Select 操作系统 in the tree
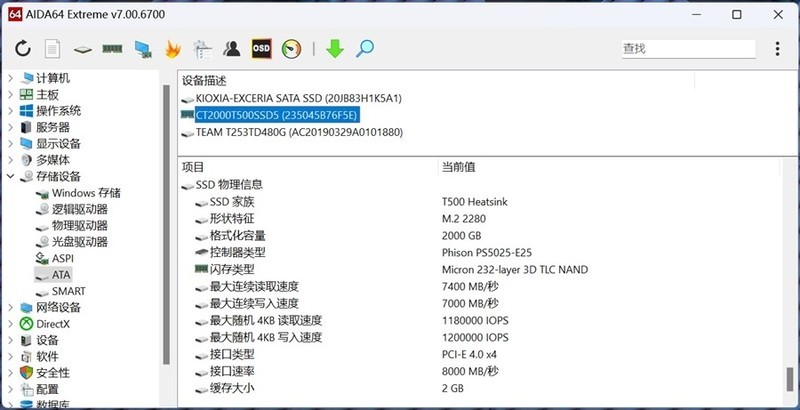 point(58,111)
